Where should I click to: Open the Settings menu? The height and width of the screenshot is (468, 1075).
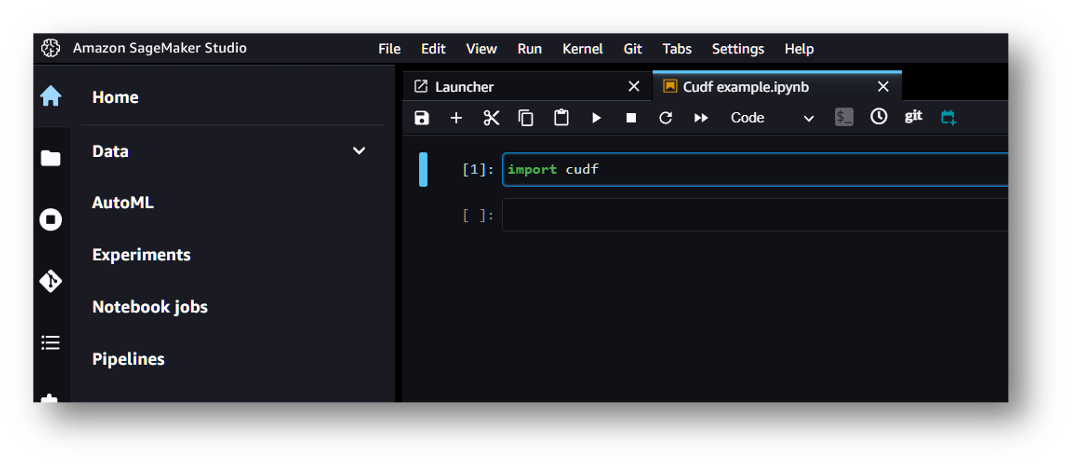click(738, 49)
